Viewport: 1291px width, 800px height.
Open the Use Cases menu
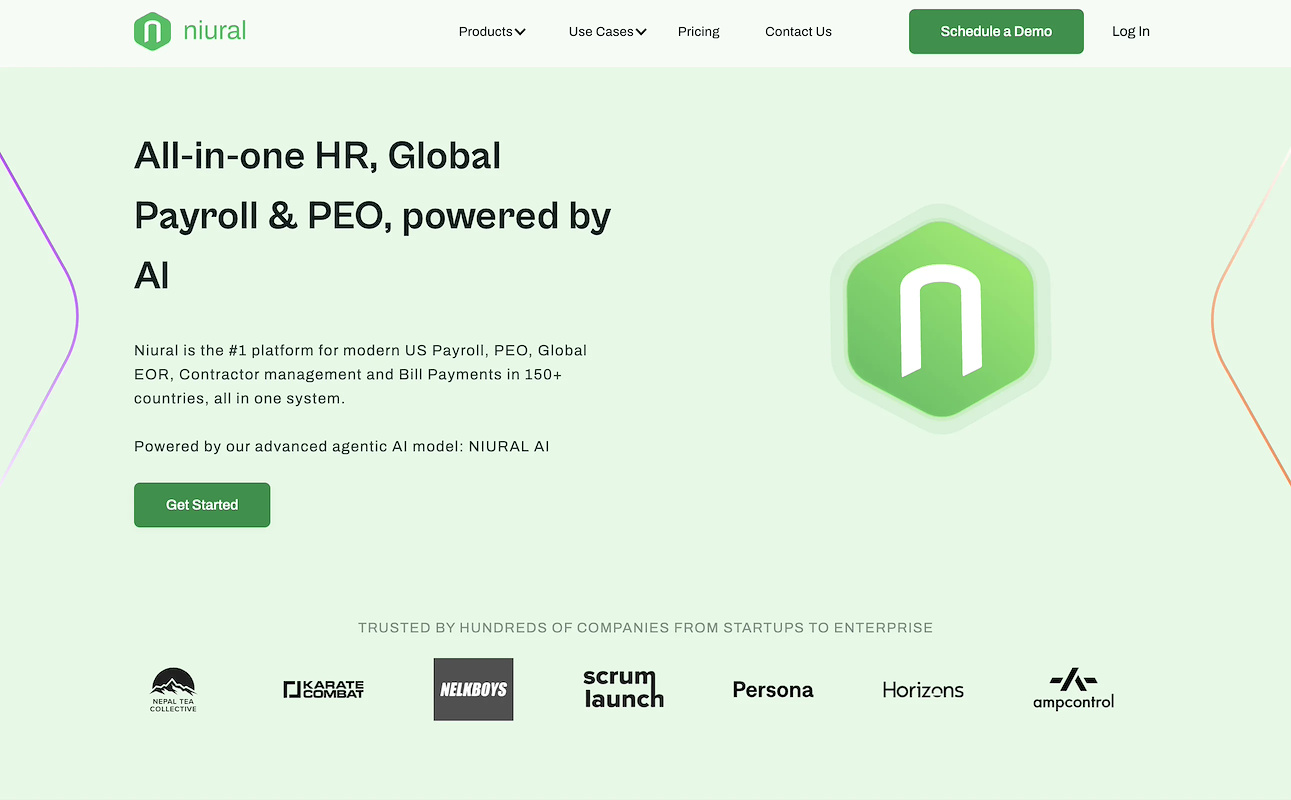(601, 32)
